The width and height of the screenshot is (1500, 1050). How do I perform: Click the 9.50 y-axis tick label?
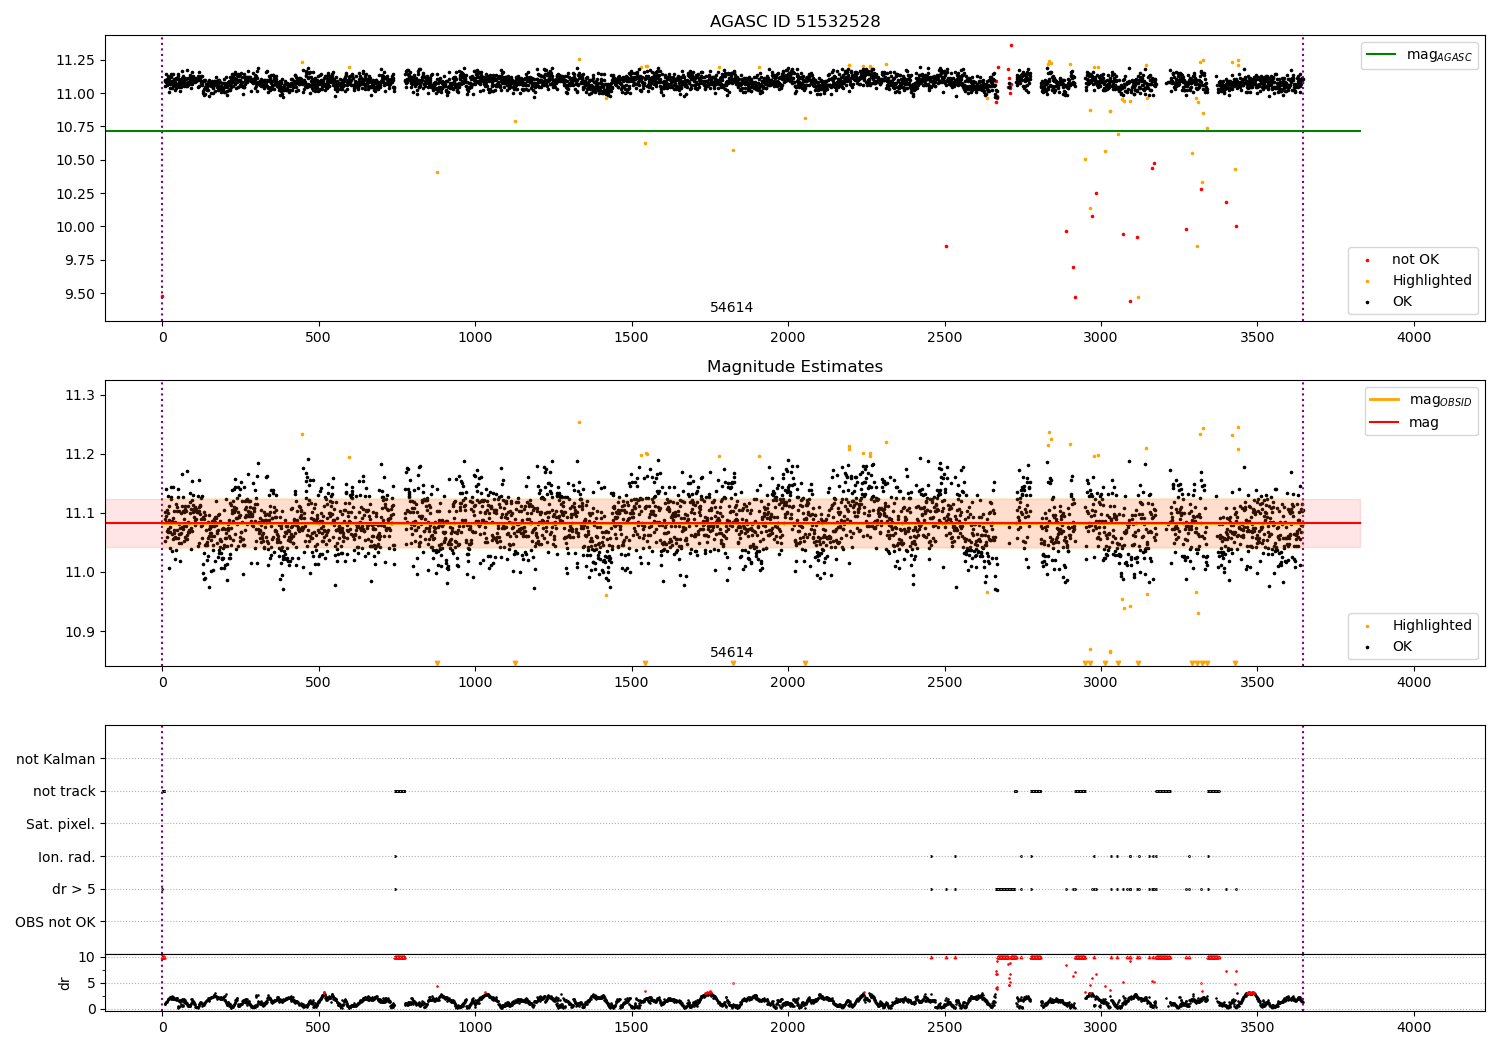(x=80, y=294)
